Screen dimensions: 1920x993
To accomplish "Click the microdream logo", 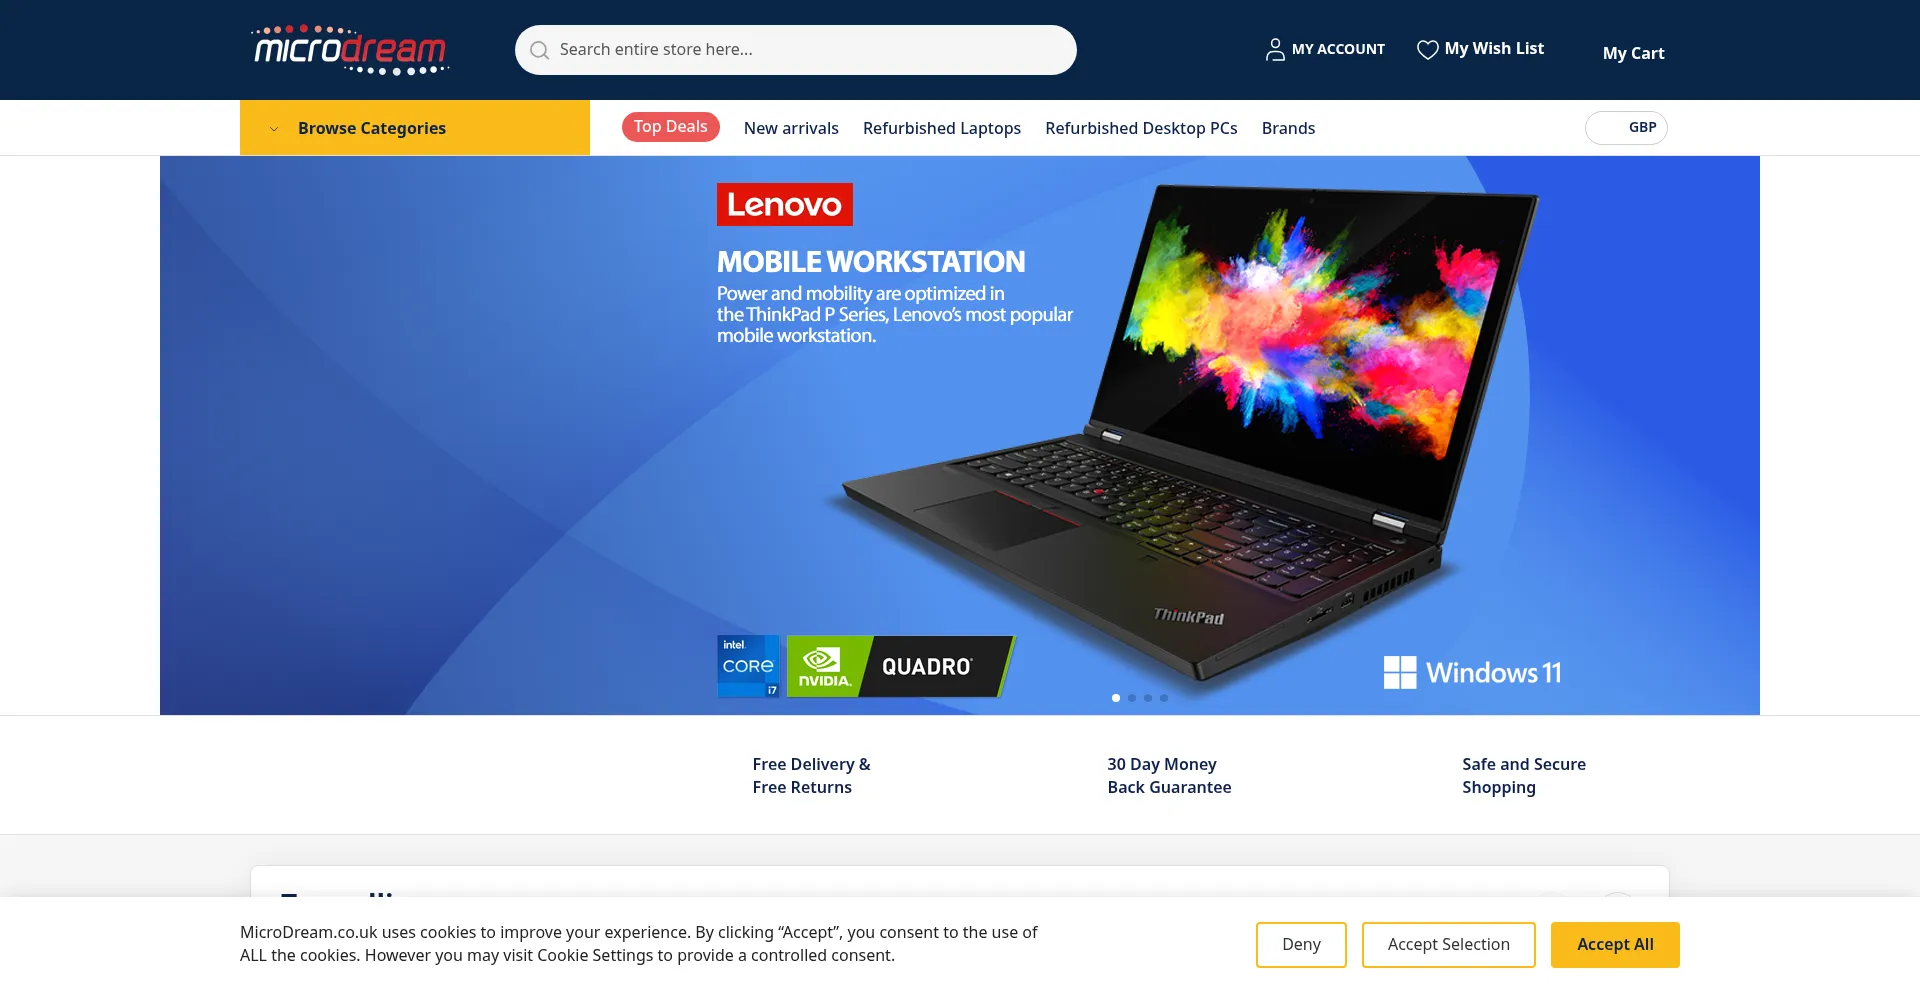I will point(350,50).
